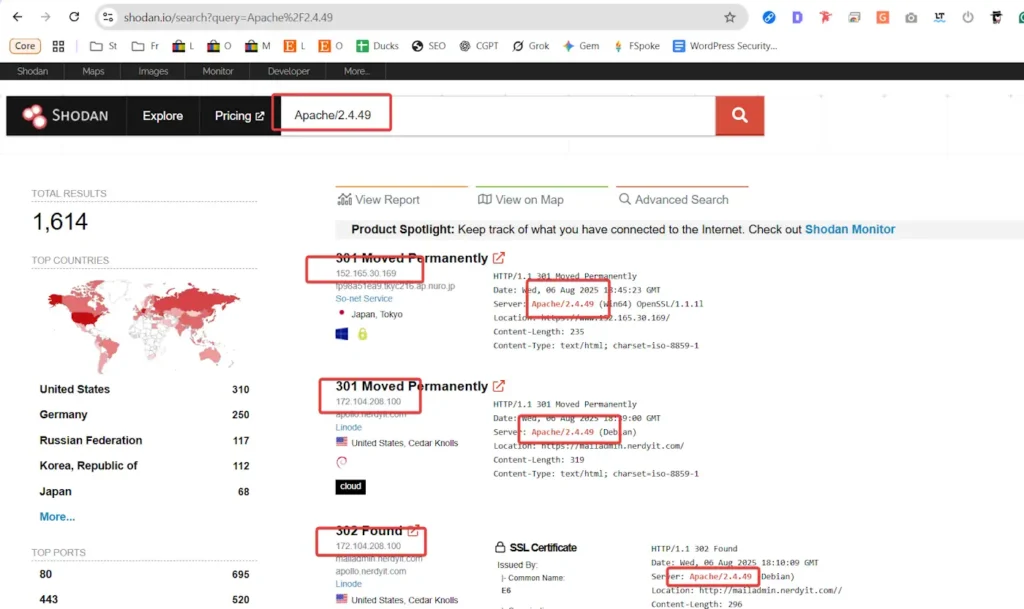Open the Explore navigation item
1024x609 pixels.
(x=163, y=116)
